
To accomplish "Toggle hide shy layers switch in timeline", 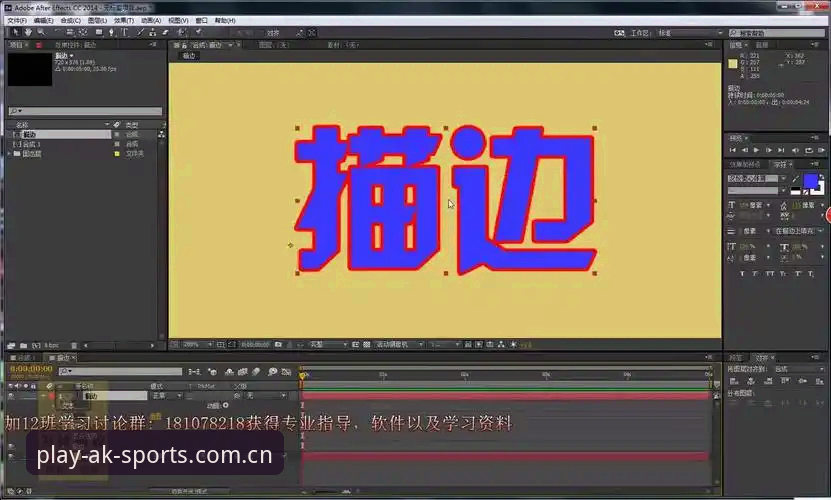I will (229, 372).
